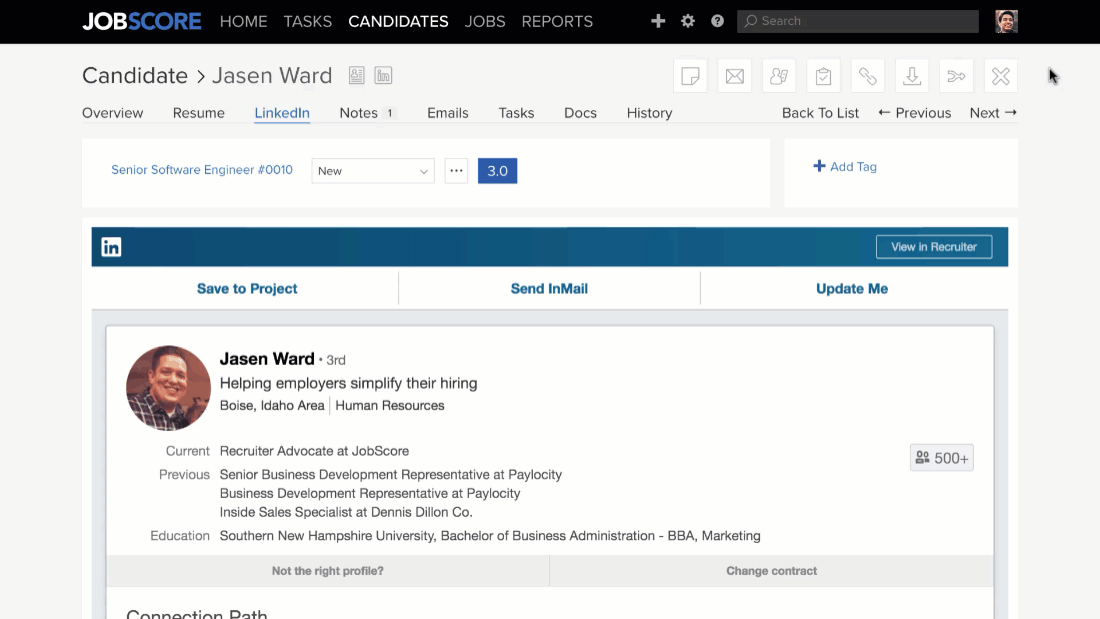Image resolution: width=1100 pixels, height=619 pixels.
Task: Click Change contract
Action: (x=772, y=571)
